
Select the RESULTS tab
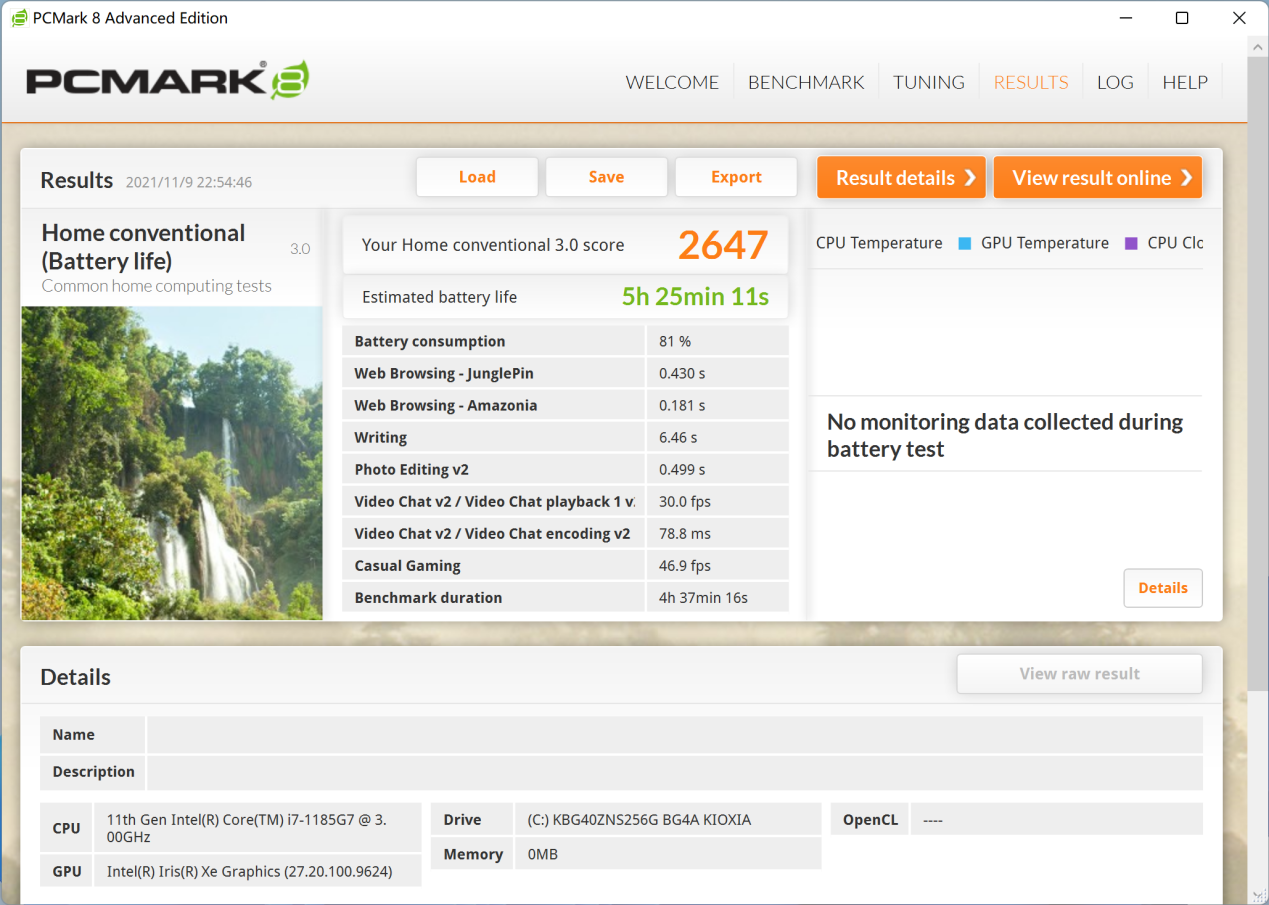tap(1031, 82)
